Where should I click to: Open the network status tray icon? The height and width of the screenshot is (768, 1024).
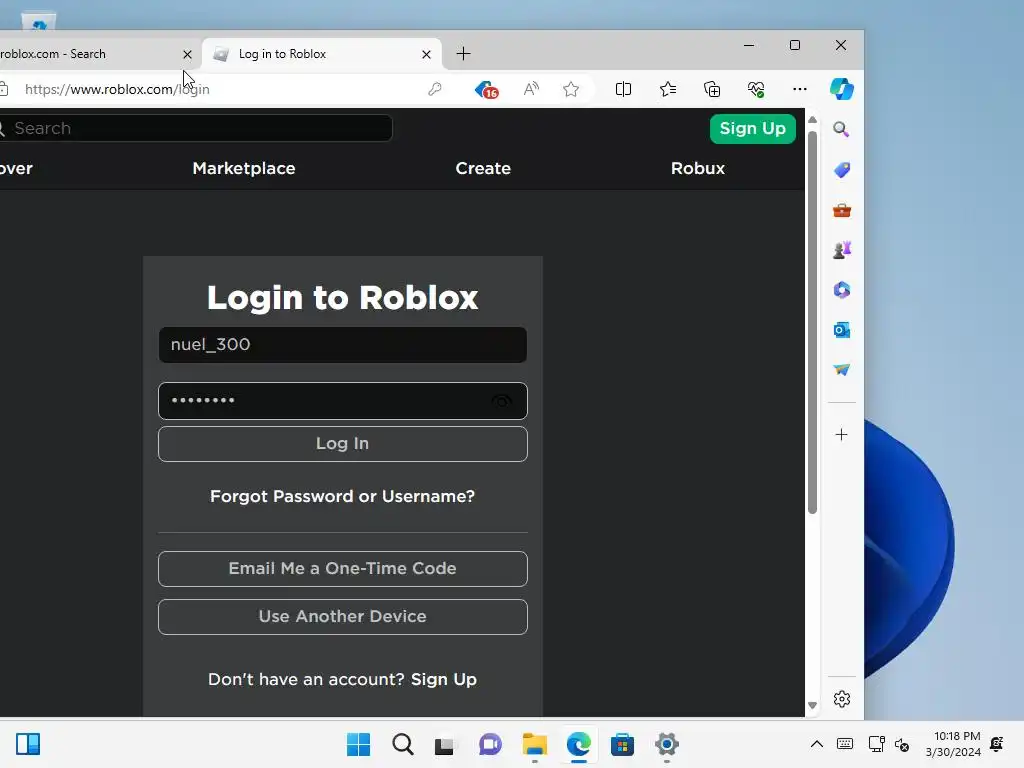click(876, 744)
